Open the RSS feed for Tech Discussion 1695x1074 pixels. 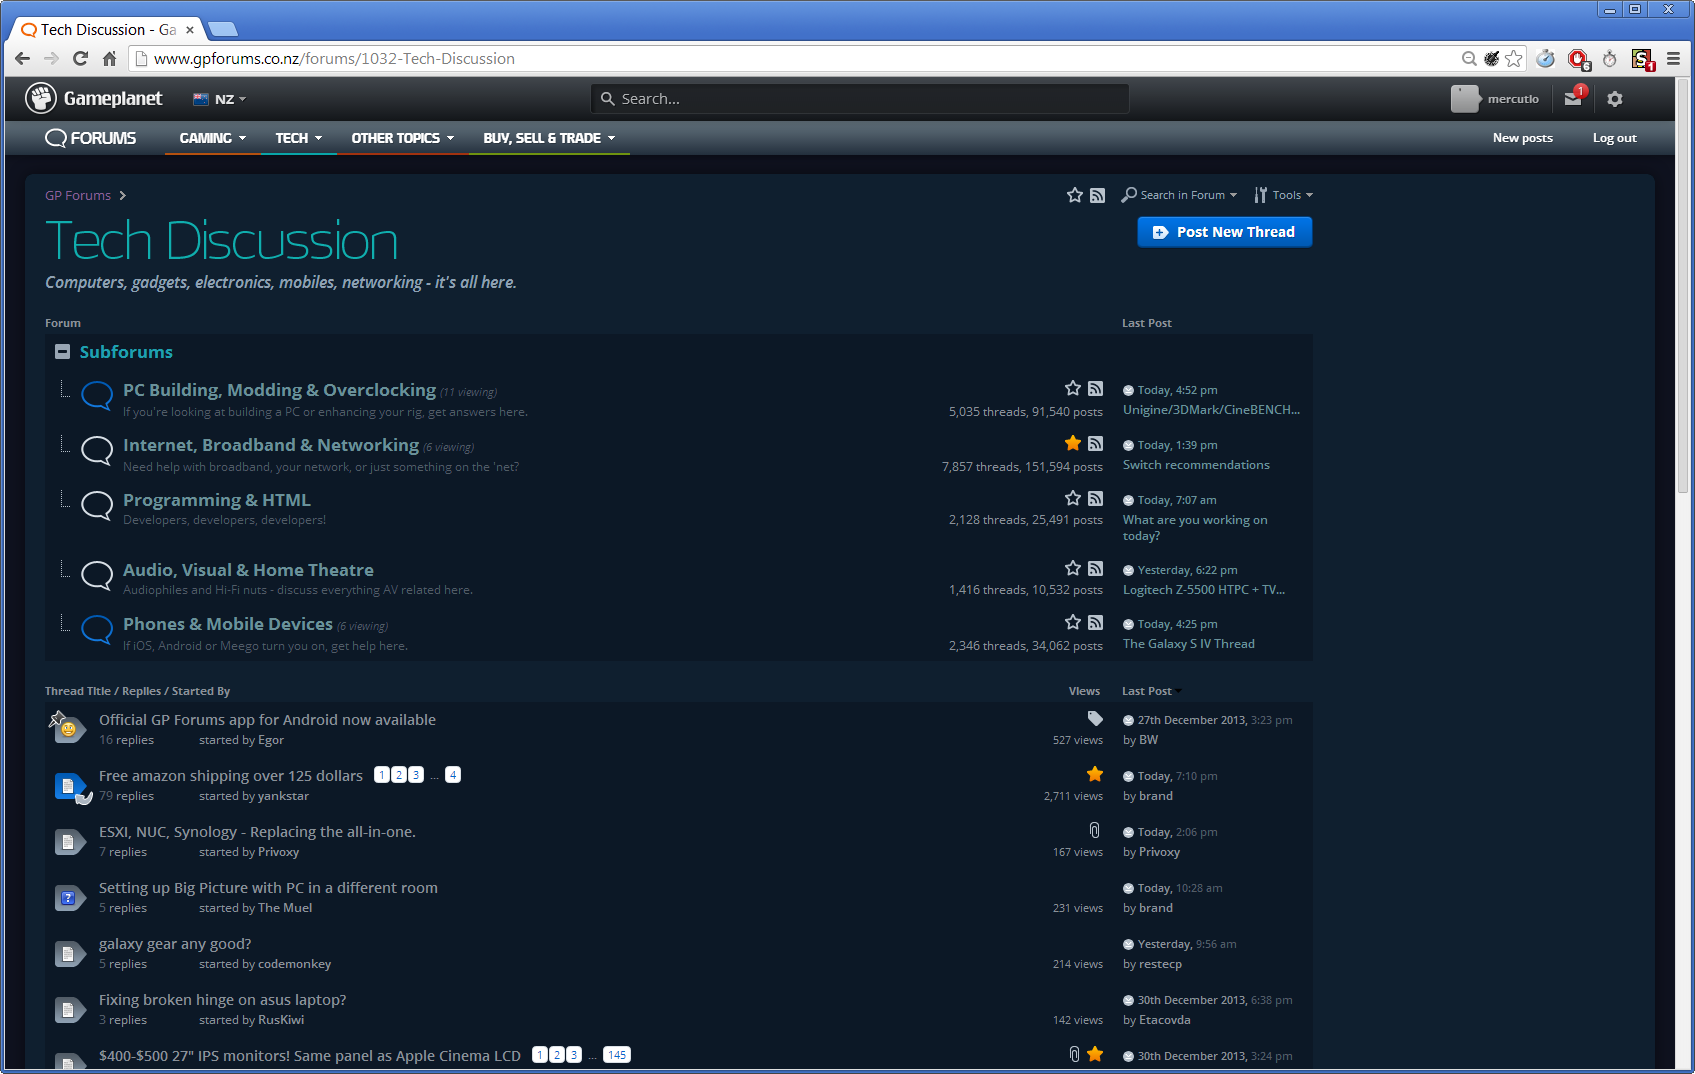click(1098, 194)
